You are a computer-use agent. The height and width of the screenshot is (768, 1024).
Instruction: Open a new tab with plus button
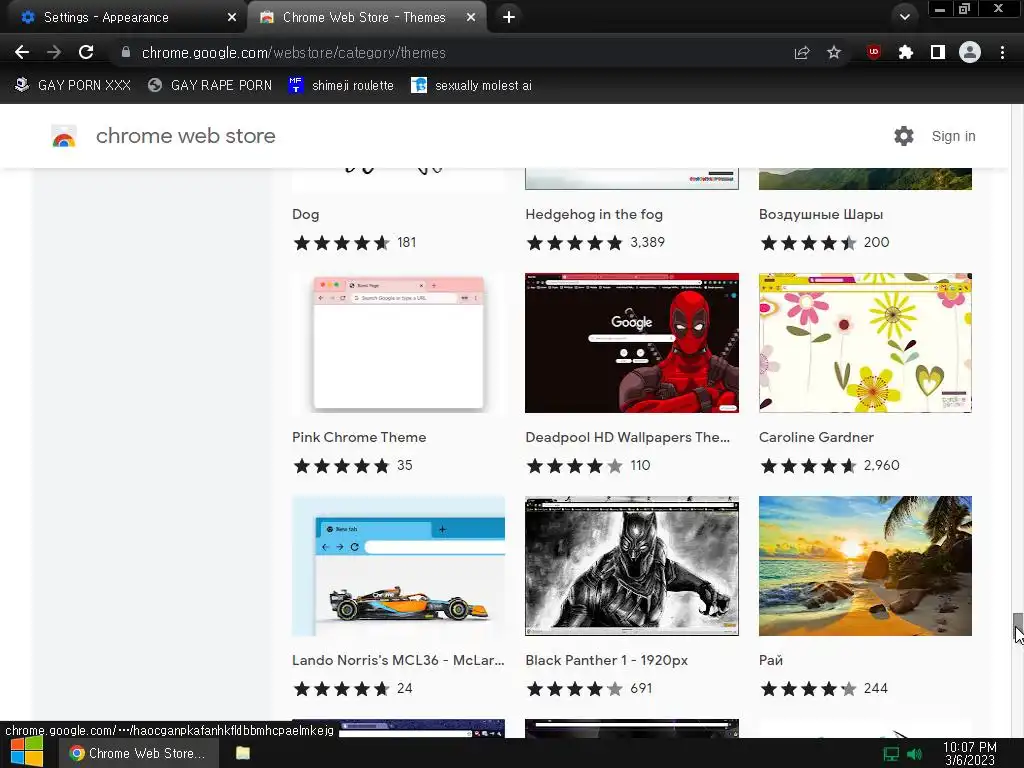tap(509, 17)
